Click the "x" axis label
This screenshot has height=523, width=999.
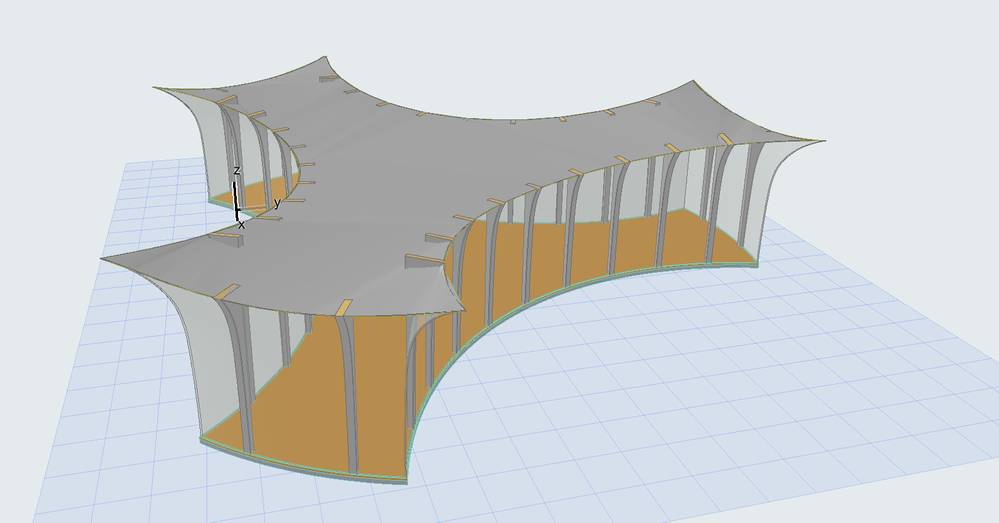[241, 225]
